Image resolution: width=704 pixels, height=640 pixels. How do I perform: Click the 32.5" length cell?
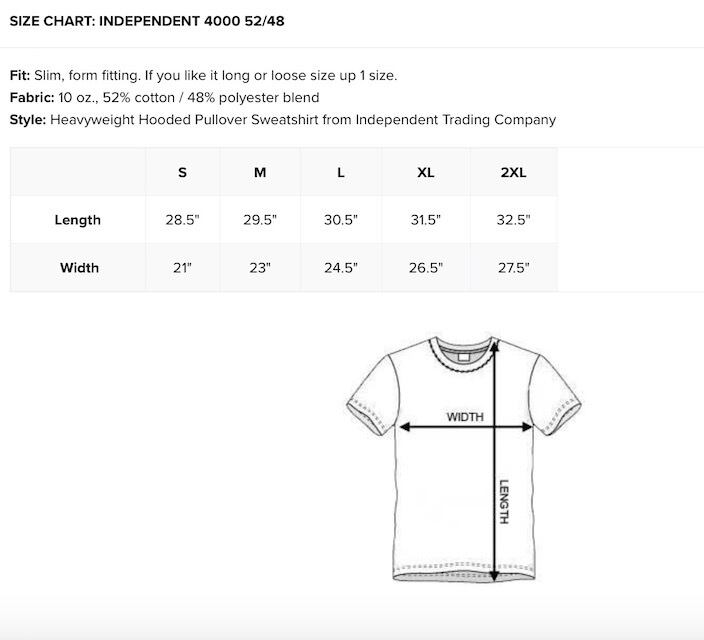(x=513, y=220)
